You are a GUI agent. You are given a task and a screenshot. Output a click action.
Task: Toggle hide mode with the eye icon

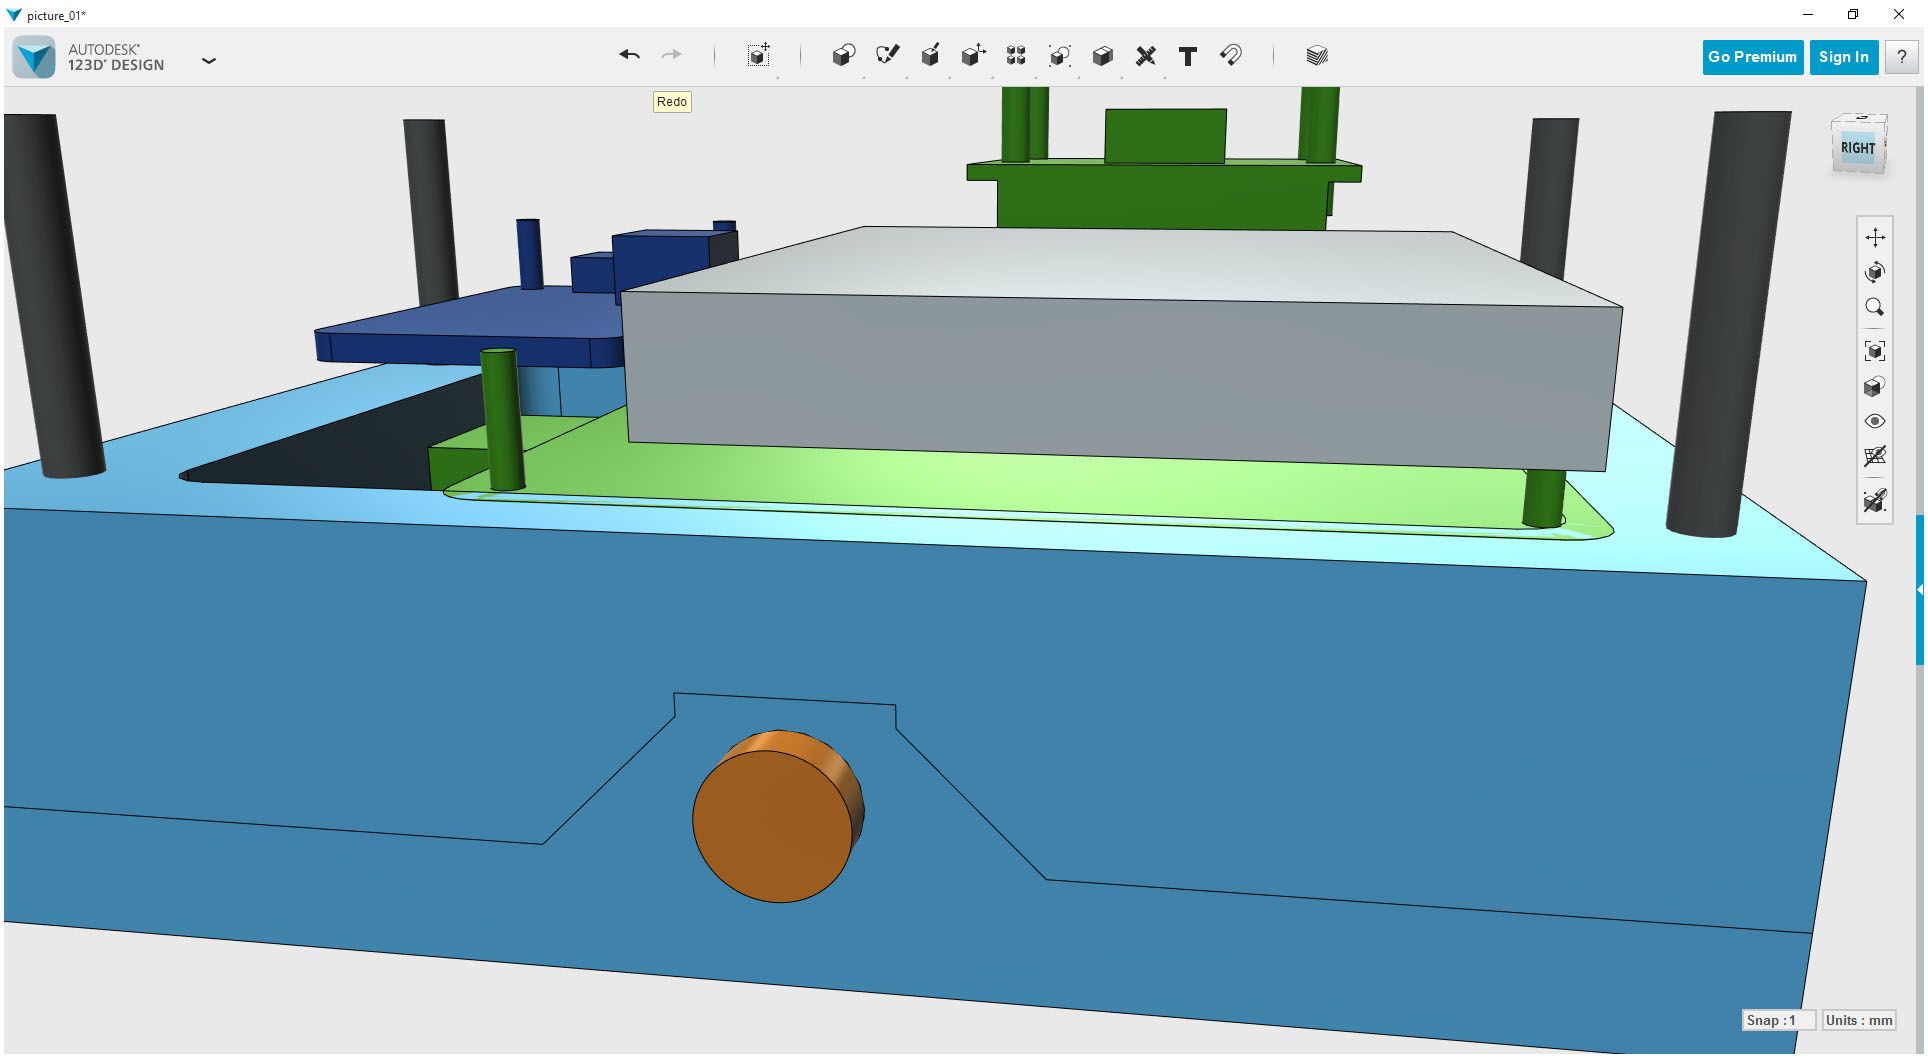tap(1876, 421)
